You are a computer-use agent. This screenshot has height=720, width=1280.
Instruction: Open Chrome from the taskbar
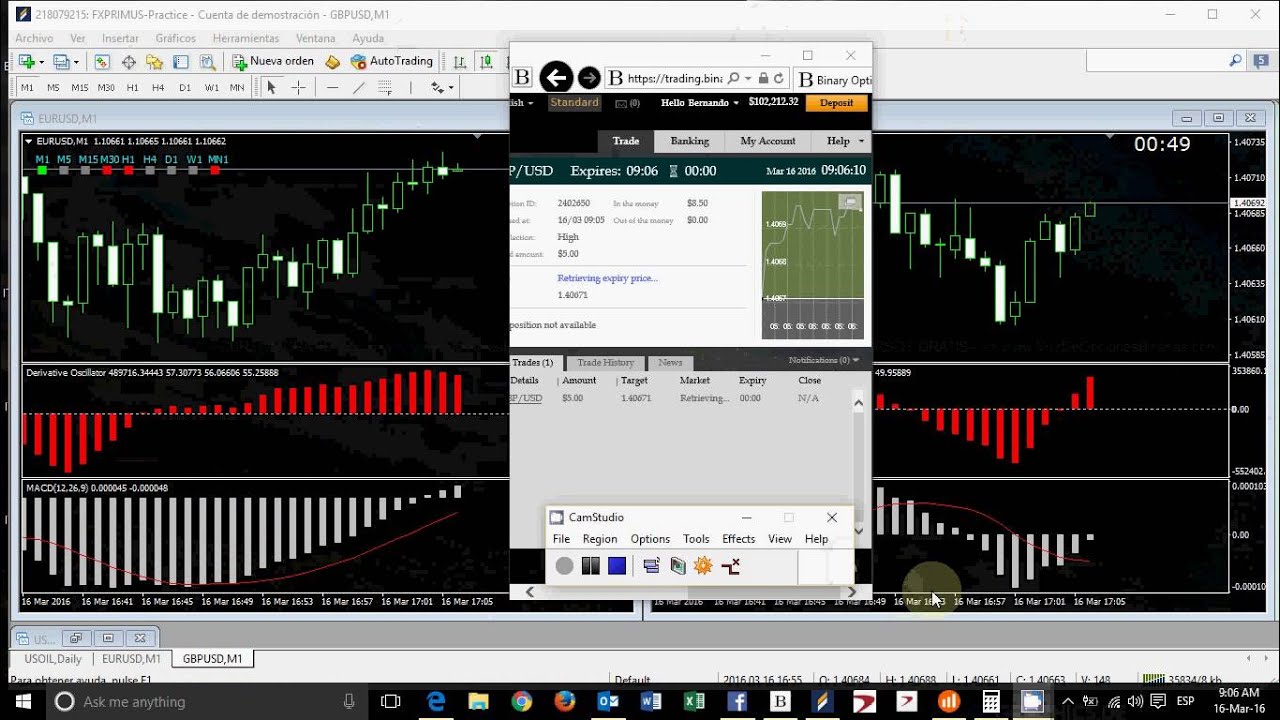pos(522,702)
